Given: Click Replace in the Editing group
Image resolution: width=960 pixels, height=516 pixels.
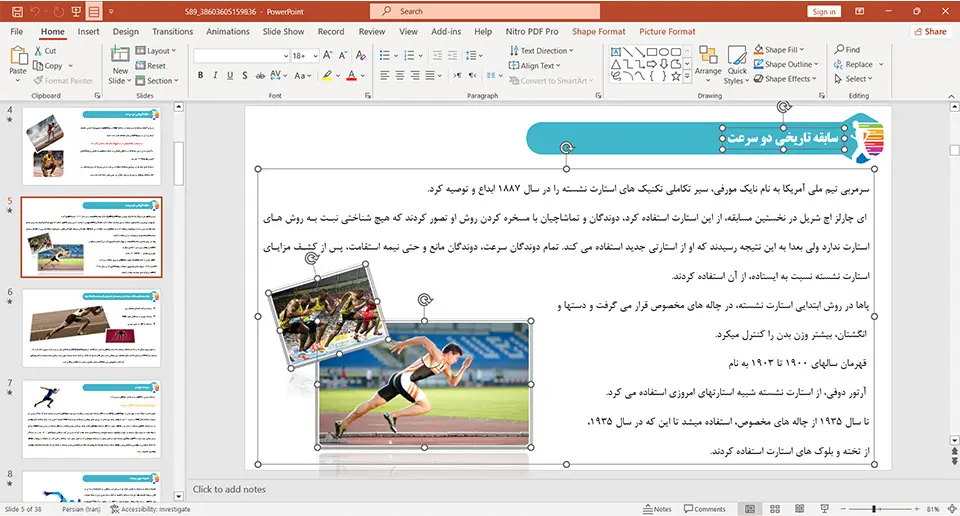Looking at the screenshot, I should tap(853, 64).
